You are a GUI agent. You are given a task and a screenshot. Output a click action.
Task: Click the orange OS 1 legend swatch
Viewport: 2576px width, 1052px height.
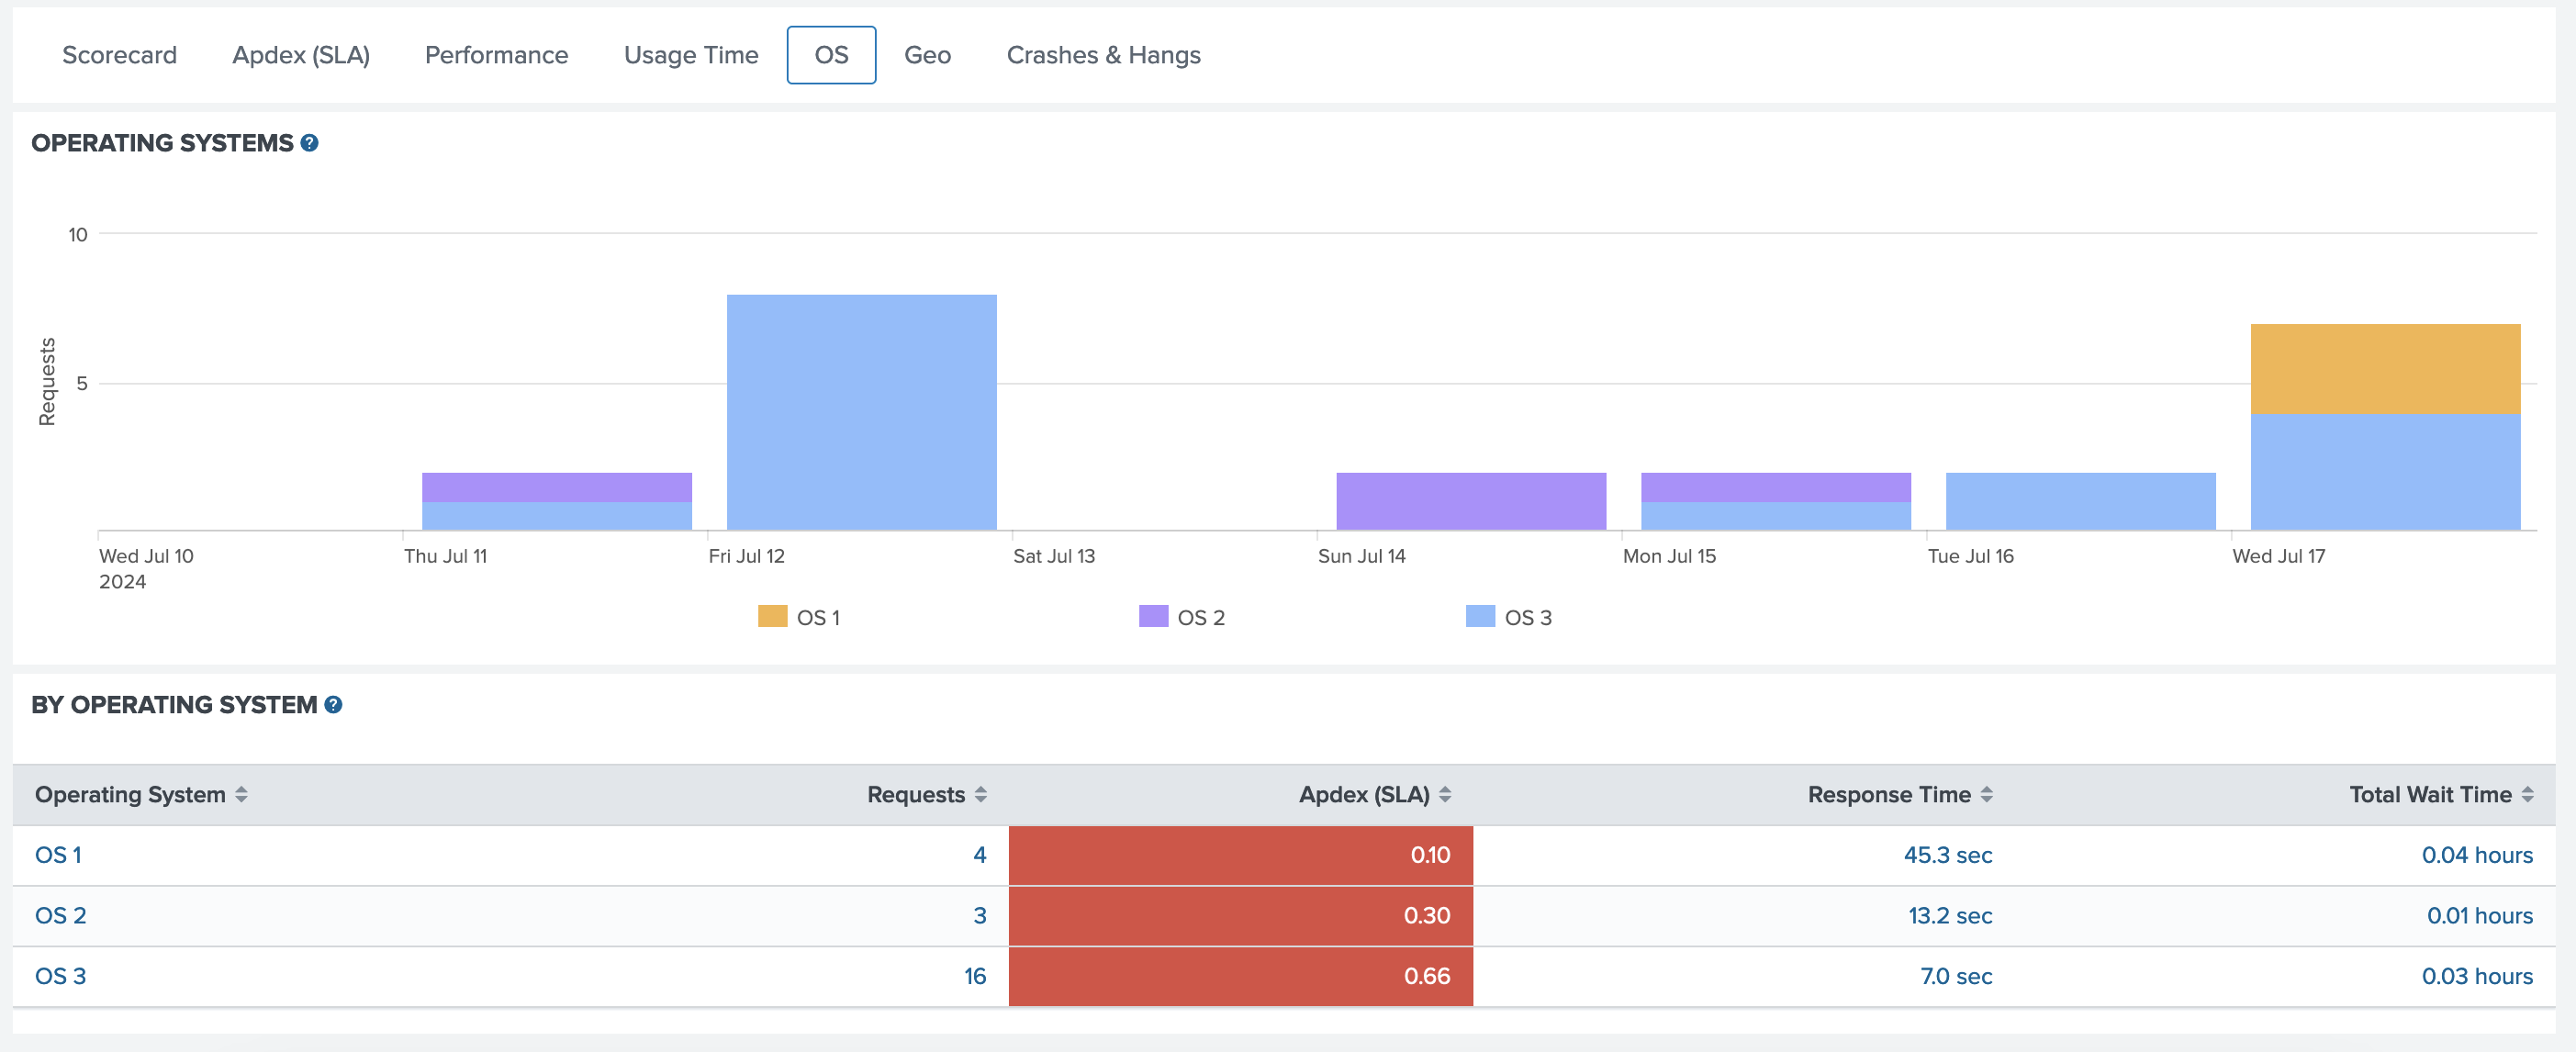coord(772,617)
